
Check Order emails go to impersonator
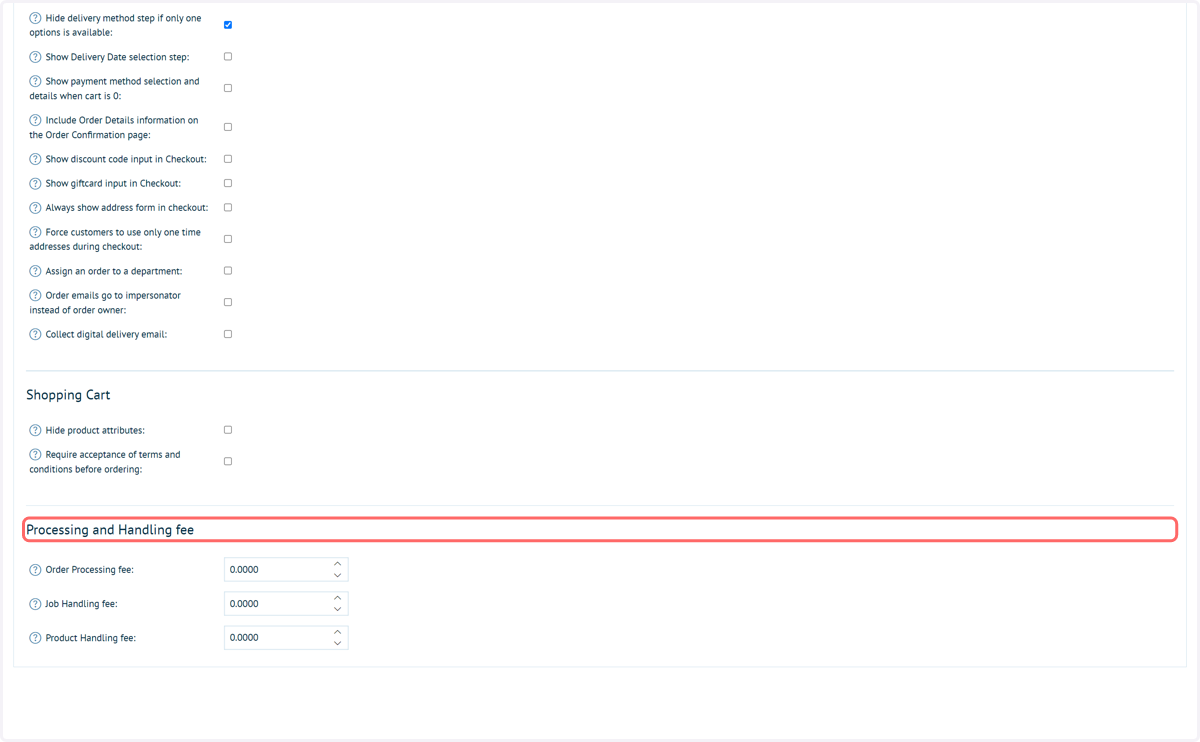coord(228,302)
